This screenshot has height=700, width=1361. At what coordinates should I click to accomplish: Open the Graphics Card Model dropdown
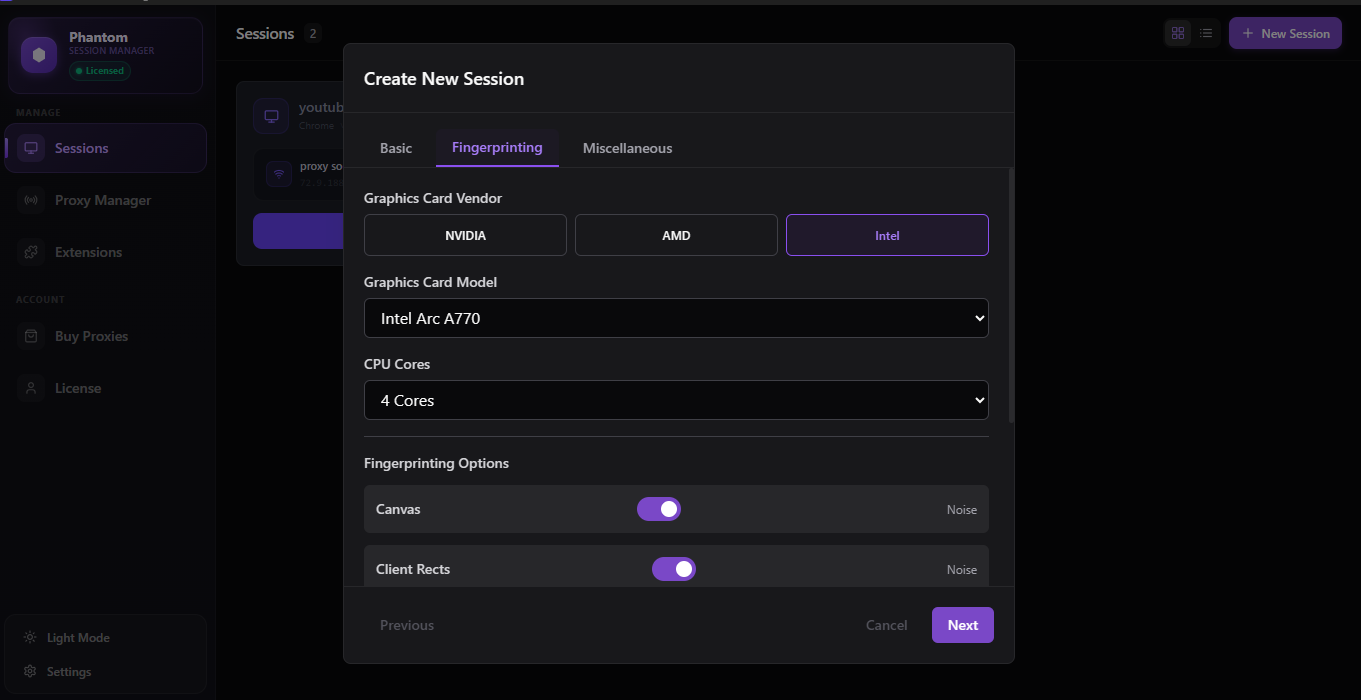click(676, 318)
